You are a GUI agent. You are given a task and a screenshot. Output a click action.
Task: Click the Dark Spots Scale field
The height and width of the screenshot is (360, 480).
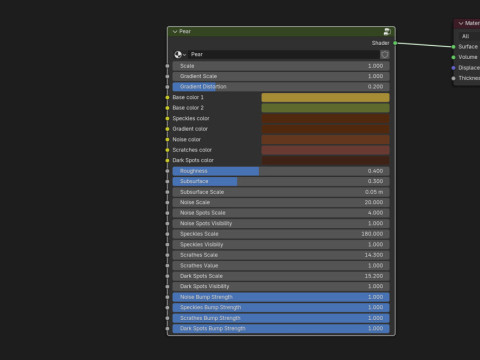pyautogui.click(x=281, y=276)
